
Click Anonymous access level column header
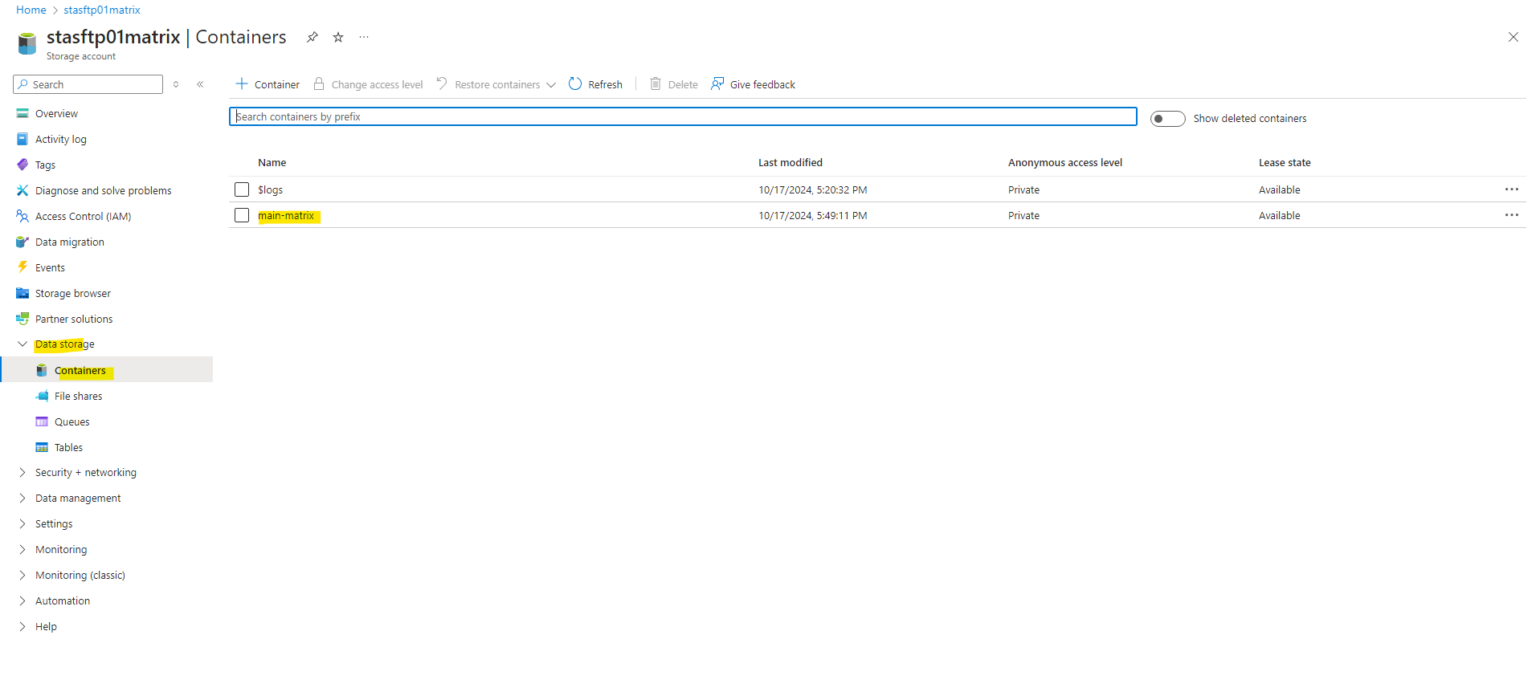[x=1065, y=162]
